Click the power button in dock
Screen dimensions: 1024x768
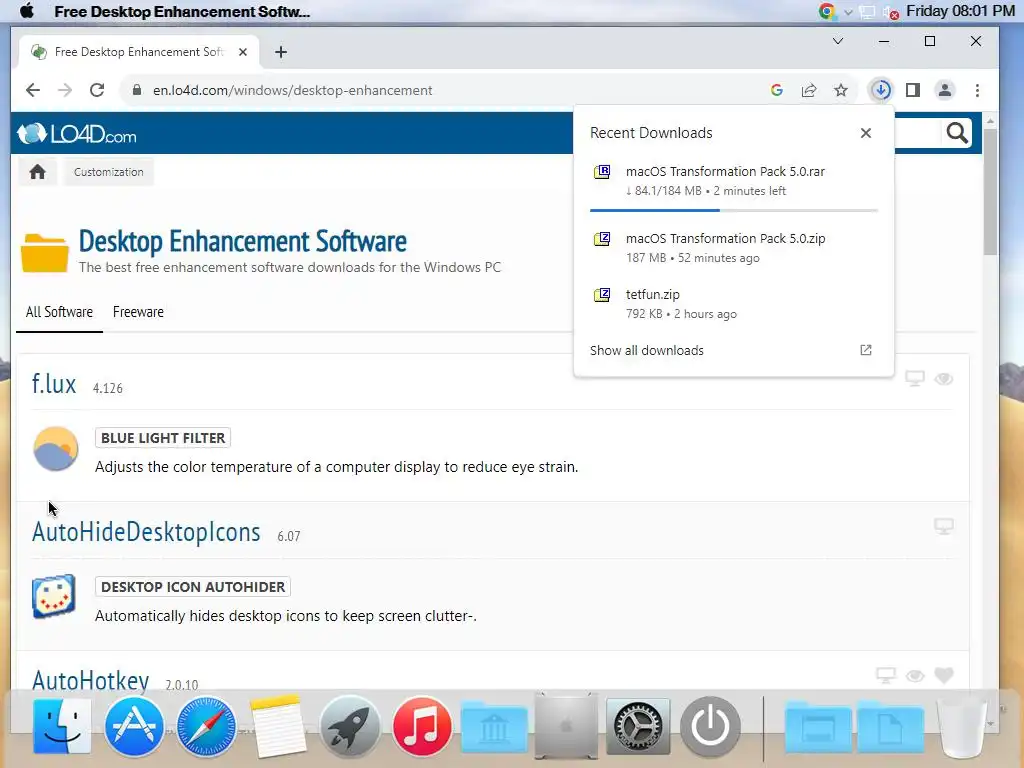[x=710, y=726]
